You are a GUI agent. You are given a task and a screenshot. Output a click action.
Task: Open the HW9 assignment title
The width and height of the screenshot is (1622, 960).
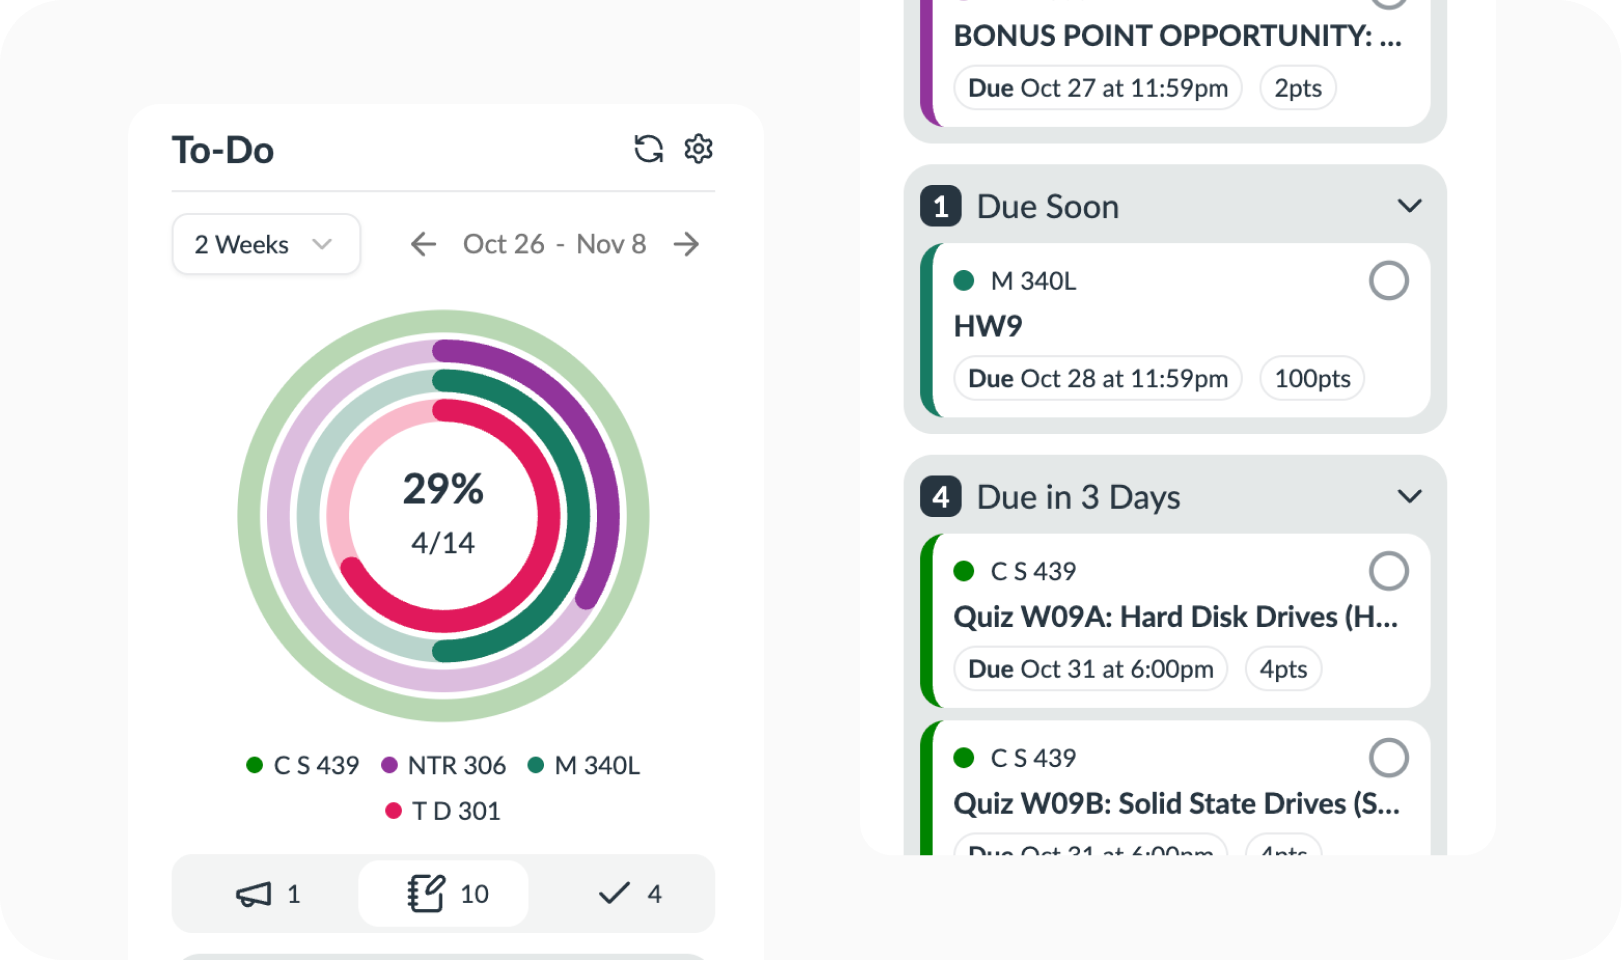(x=988, y=327)
